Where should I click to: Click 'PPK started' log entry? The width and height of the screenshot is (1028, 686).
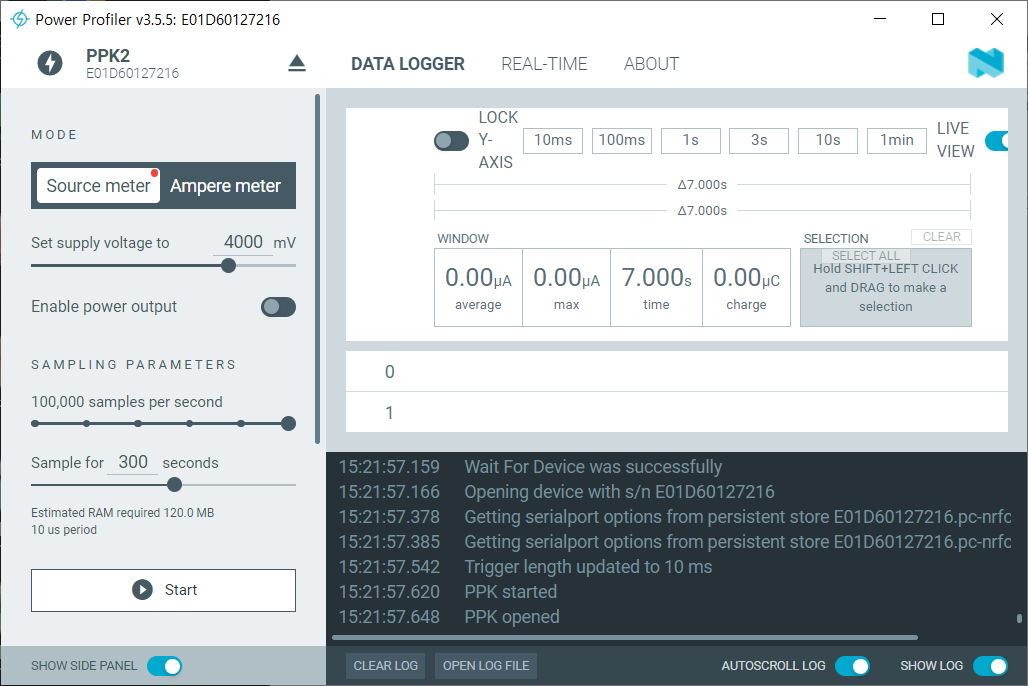511,592
